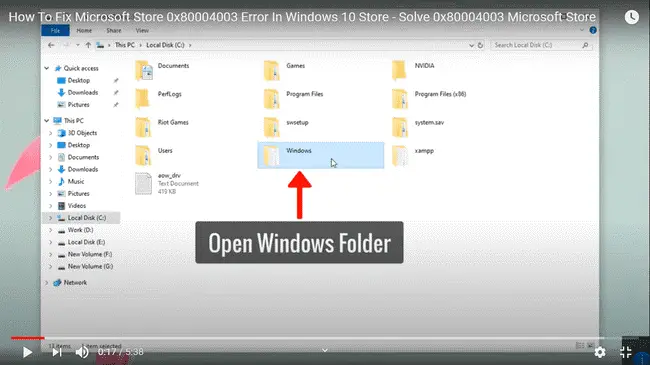
Task: Expand Work (D:) tree node
Action: pos(51,230)
